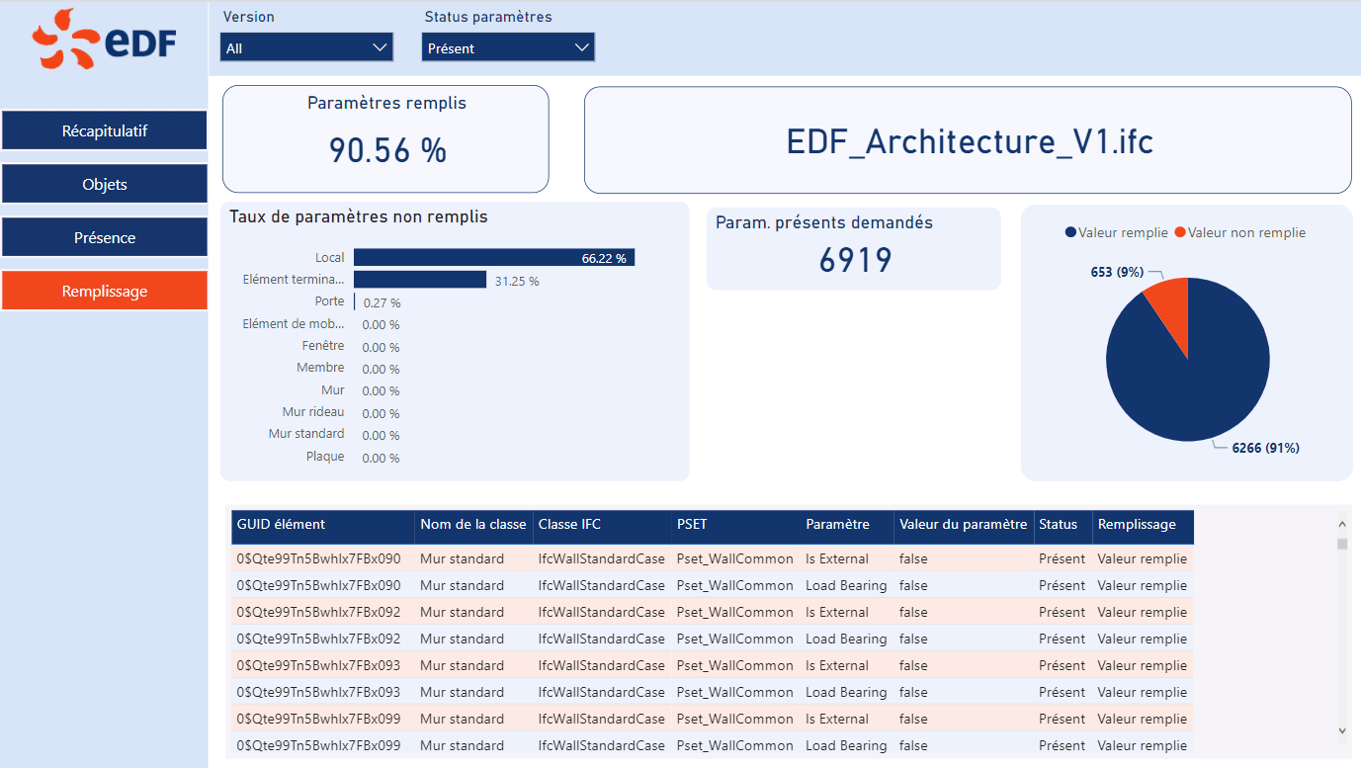The image size is (1361, 768).
Task: Click the Plaque category label
Action: coord(325,456)
